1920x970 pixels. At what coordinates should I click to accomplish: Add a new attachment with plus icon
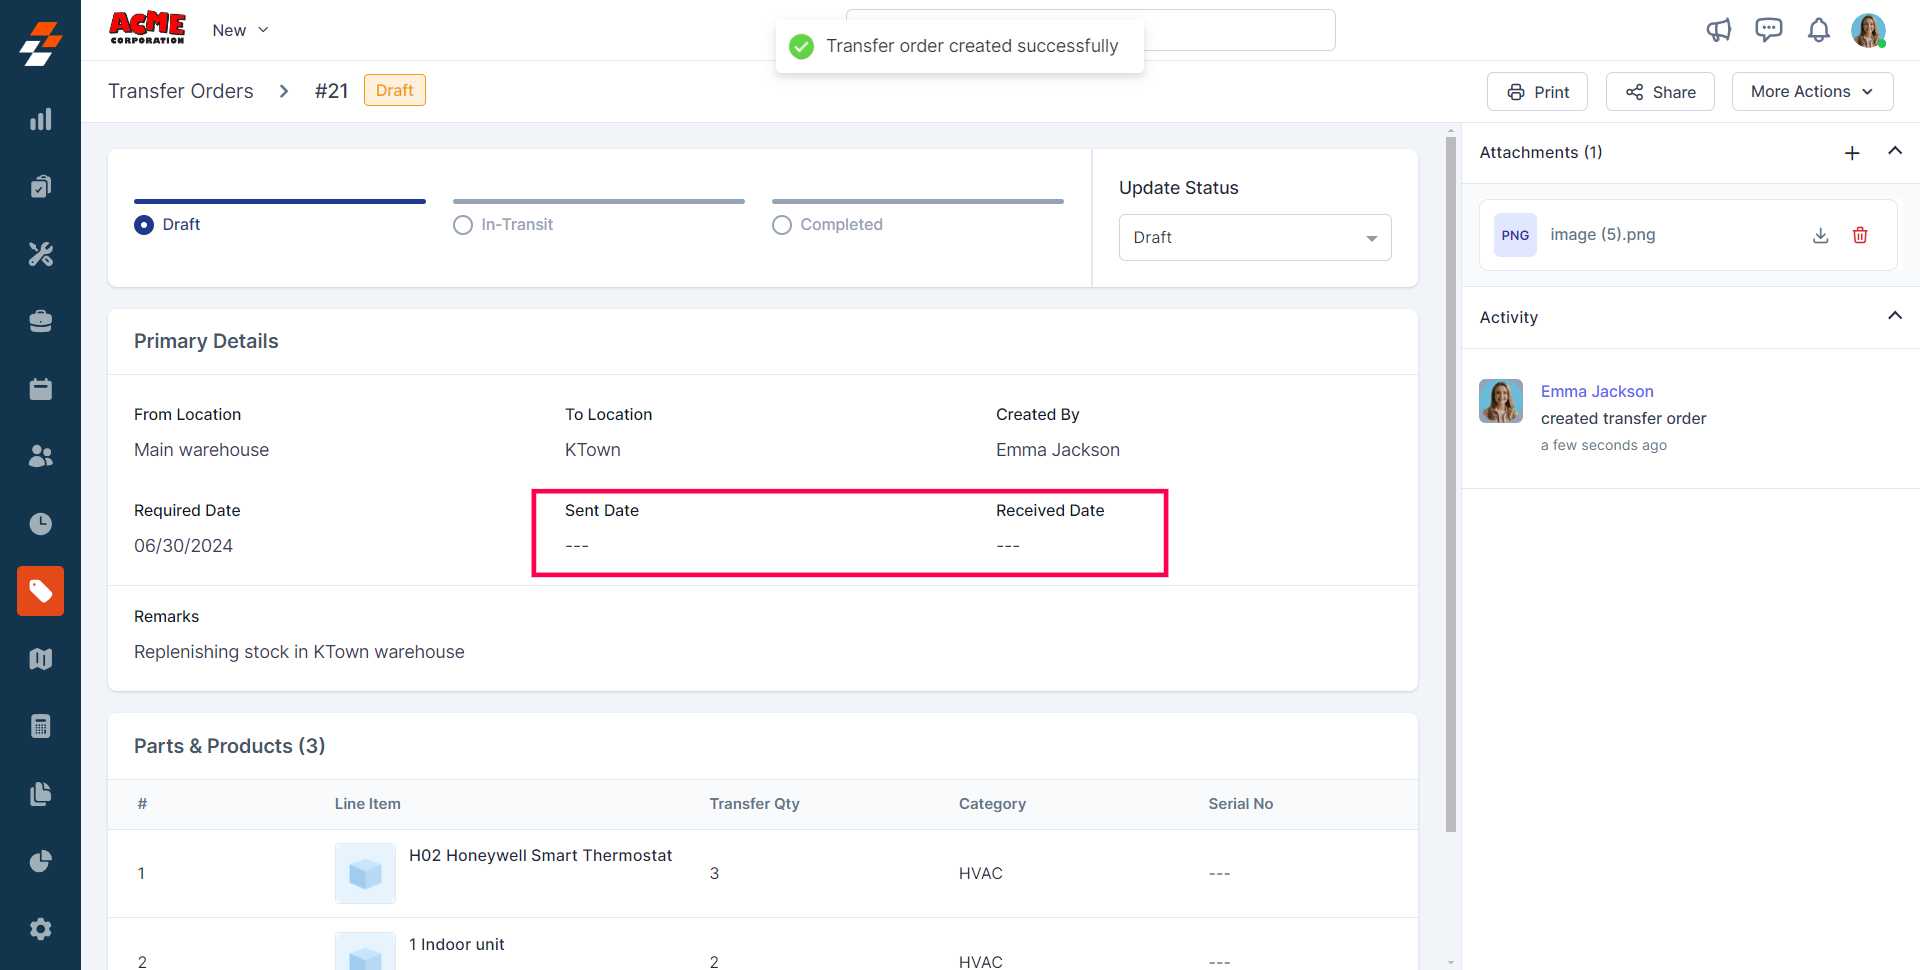click(1852, 153)
